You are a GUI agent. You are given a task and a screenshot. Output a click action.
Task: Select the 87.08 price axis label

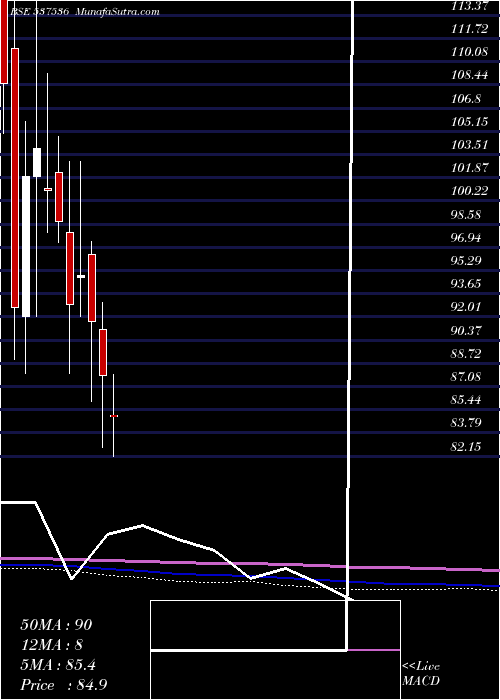pos(466,377)
